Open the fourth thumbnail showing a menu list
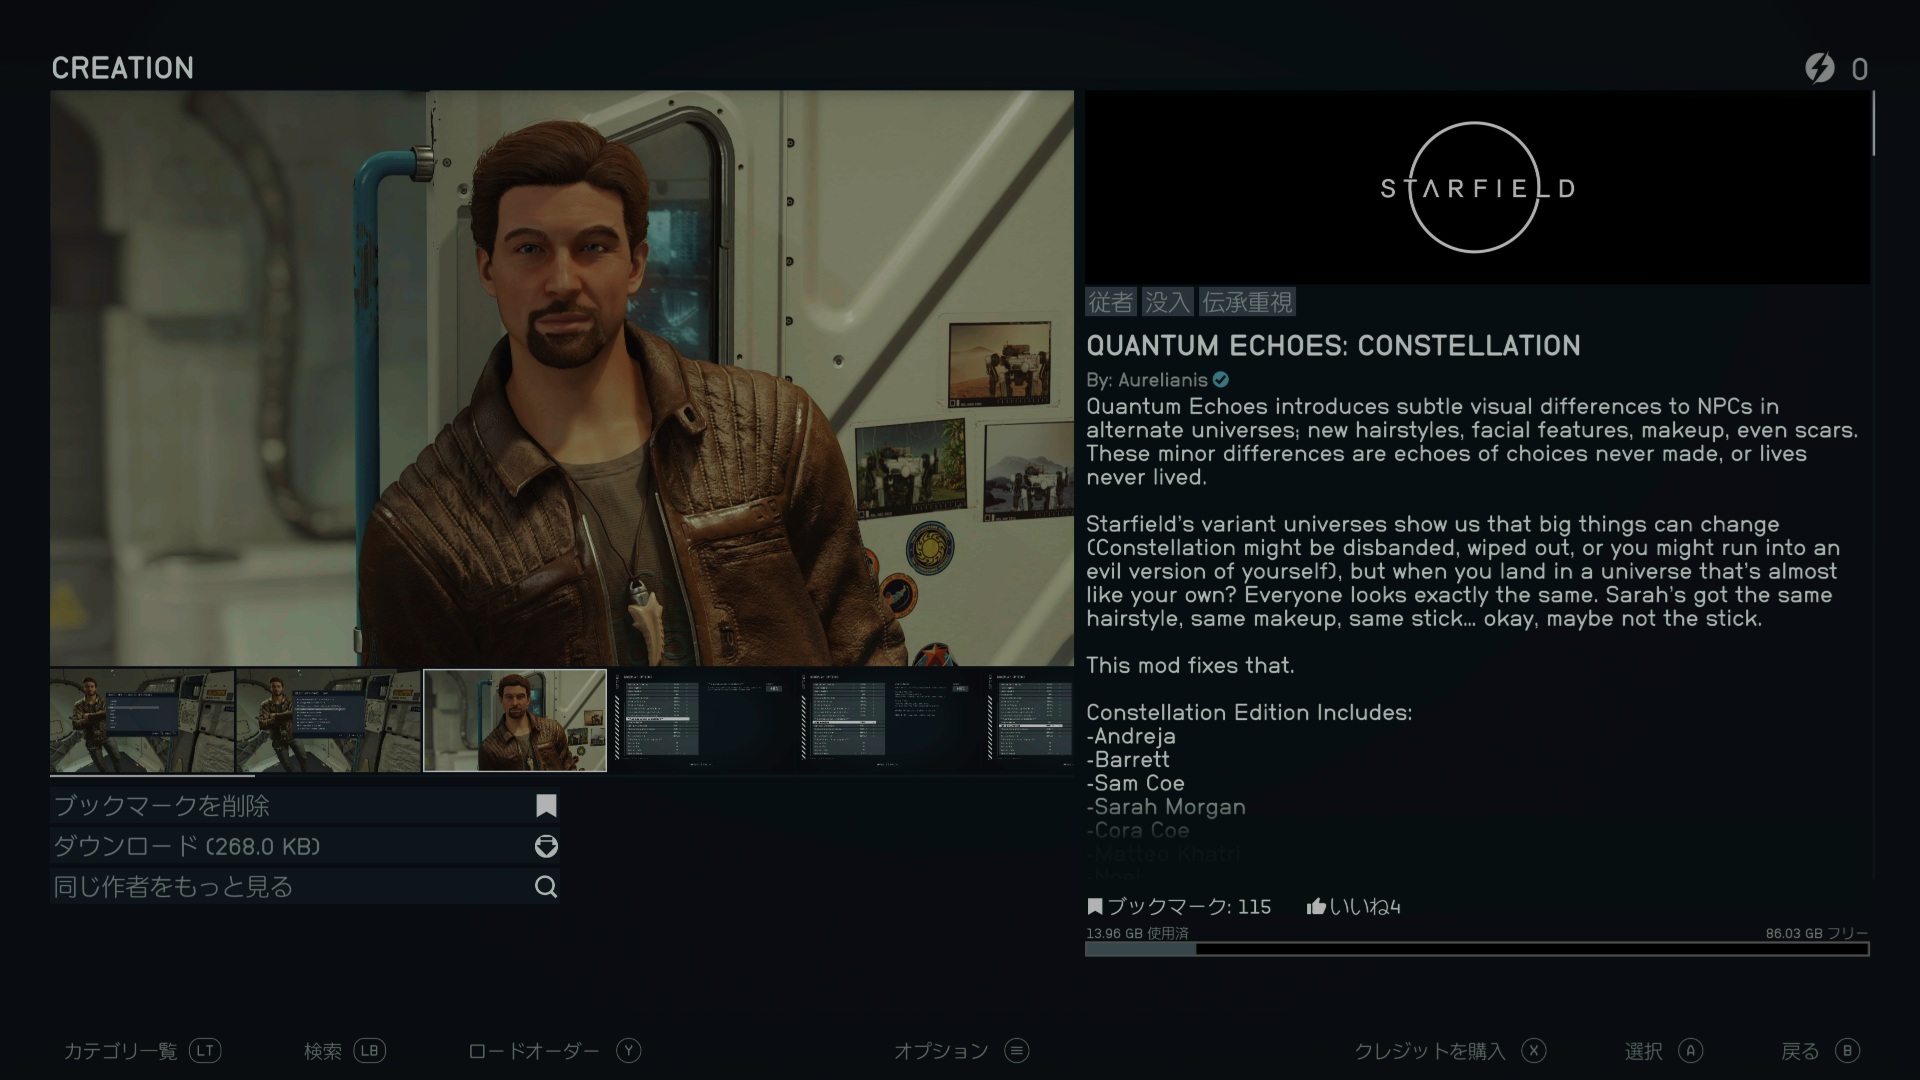1920x1080 pixels. (x=701, y=720)
